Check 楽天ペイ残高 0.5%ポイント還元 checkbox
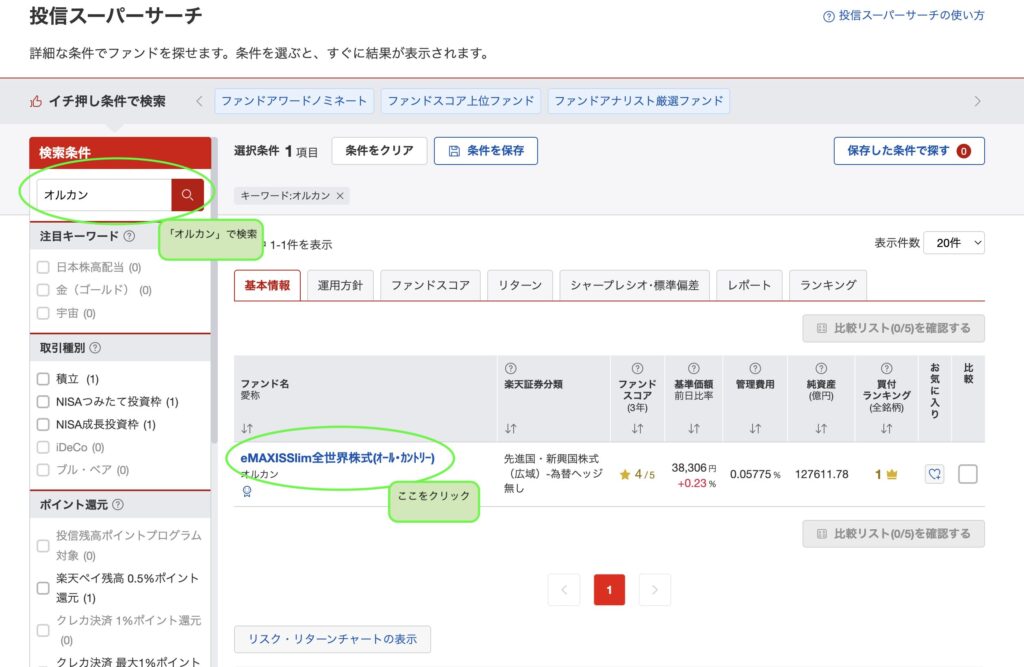Viewport: 1024px width, 667px height. click(x=43, y=588)
